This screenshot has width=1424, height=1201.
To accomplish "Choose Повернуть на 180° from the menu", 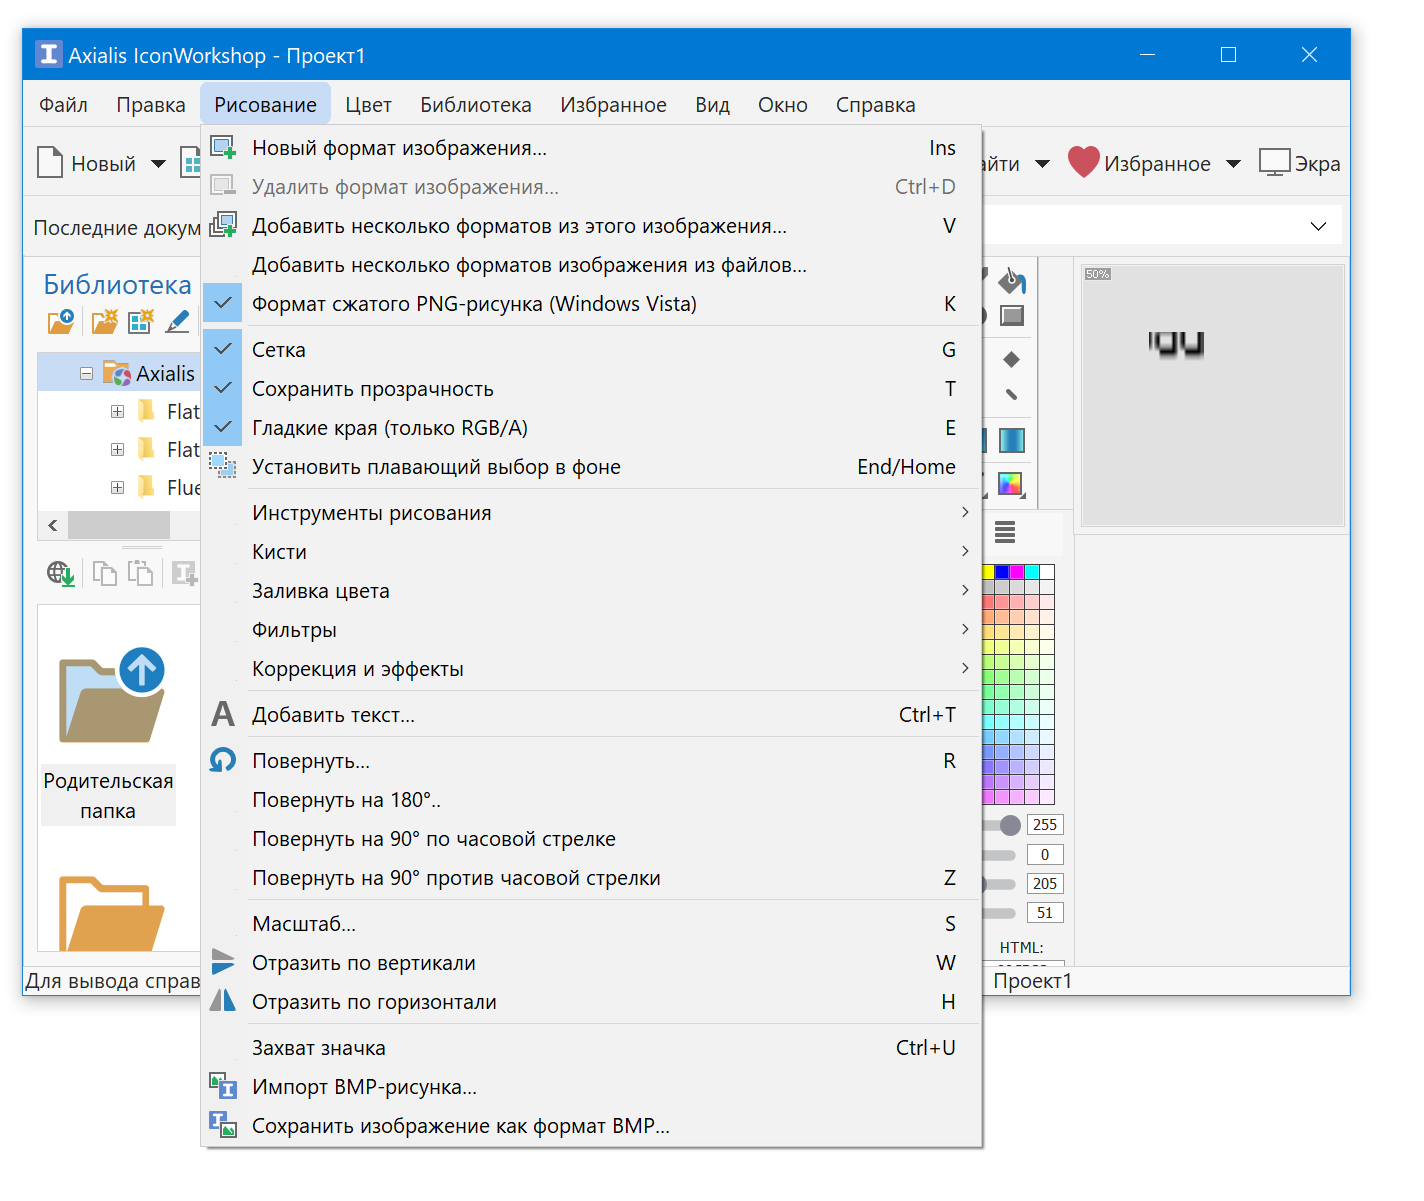I will [345, 799].
